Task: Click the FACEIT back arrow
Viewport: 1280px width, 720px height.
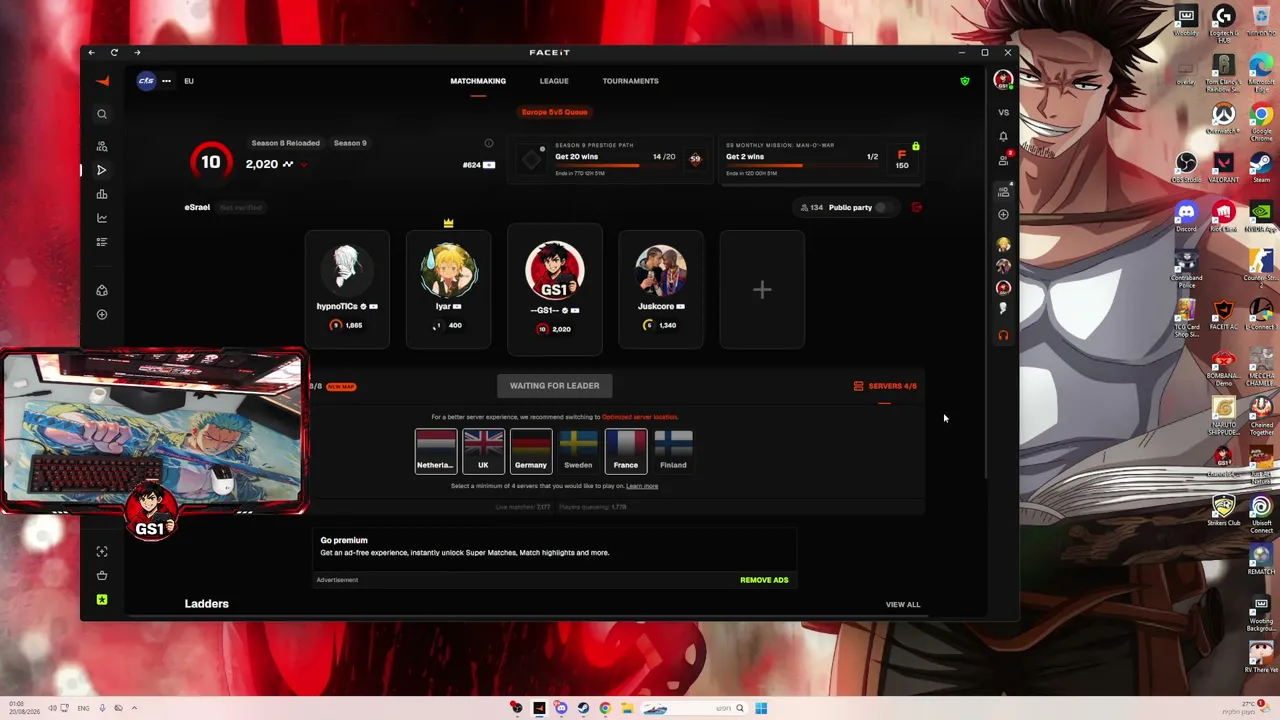Action: [x=92, y=52]
